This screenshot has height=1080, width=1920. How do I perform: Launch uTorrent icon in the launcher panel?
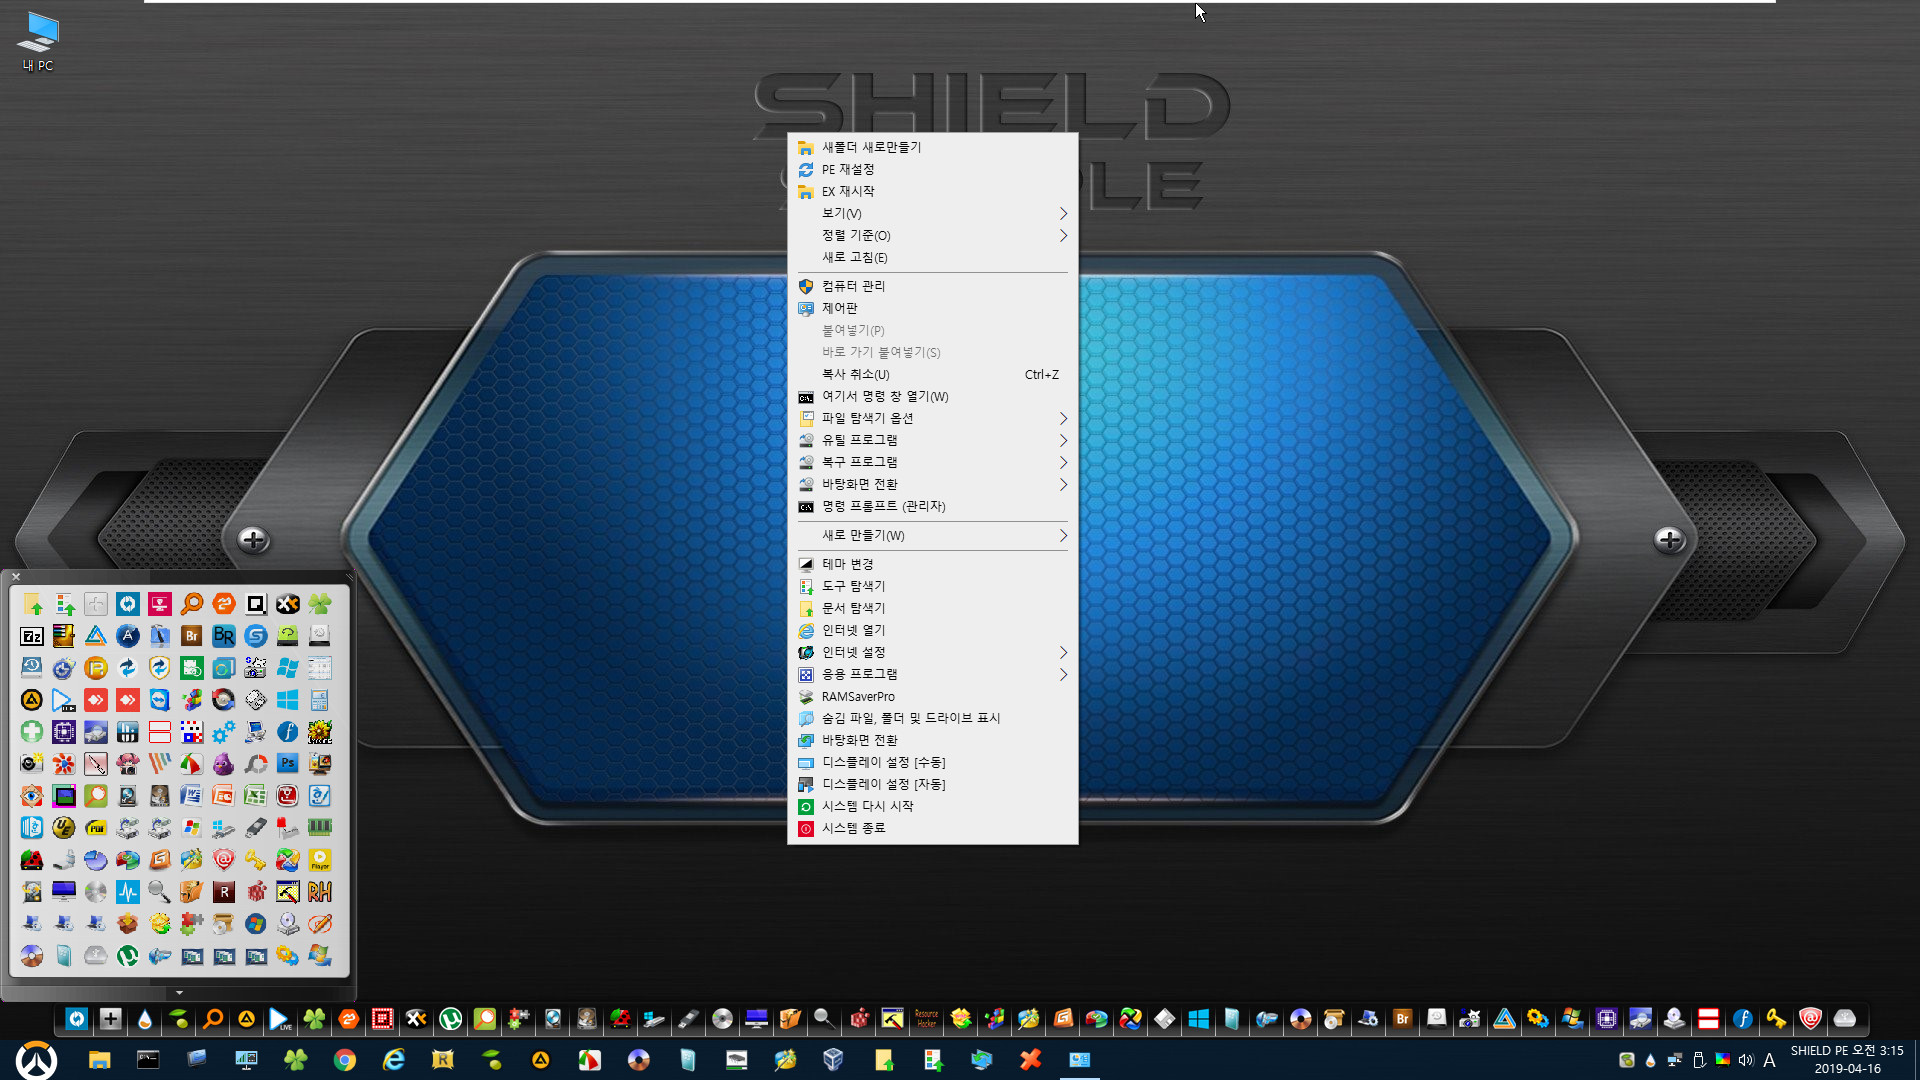[x=128, y=956]
